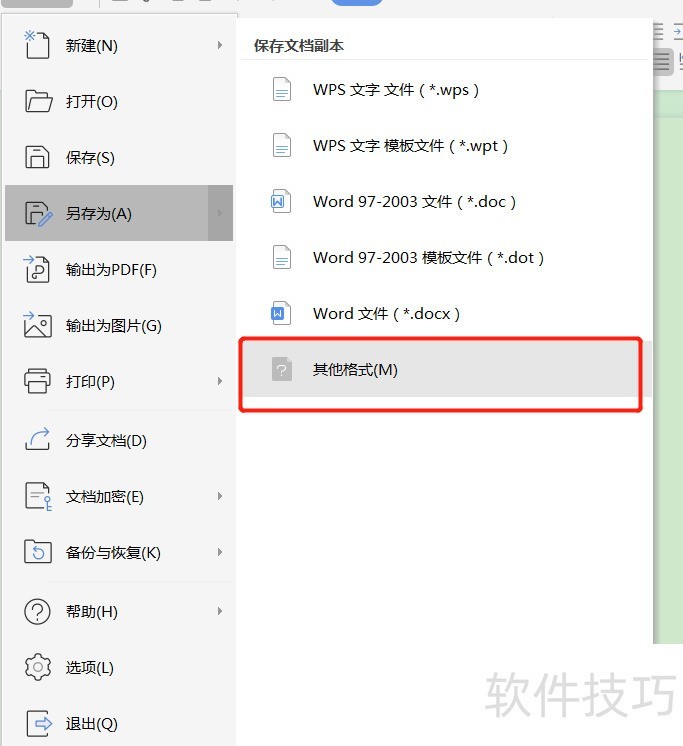Click the Word icon for Word 97-2003 文件 (*.doc)
Viewport: 683px width, 746px height.
click(281, 201)
